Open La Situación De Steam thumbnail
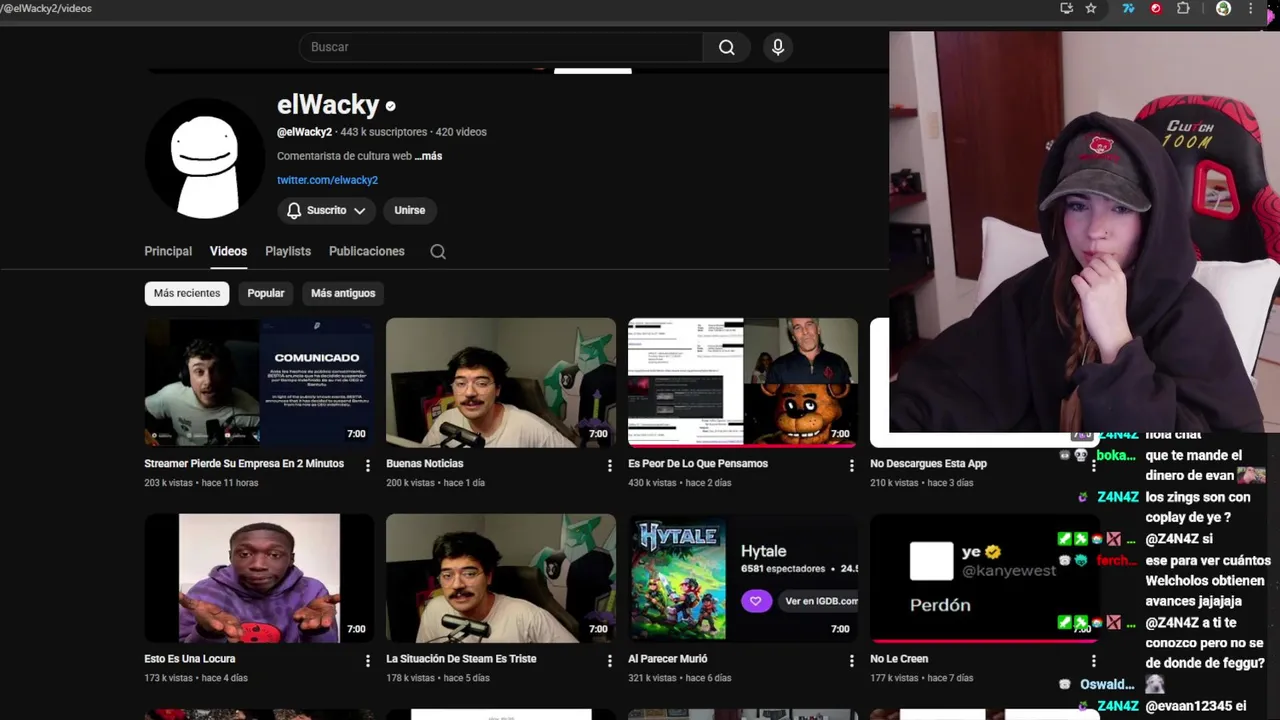The width and height of the screenshot is (1280, 720). point(501,578)
